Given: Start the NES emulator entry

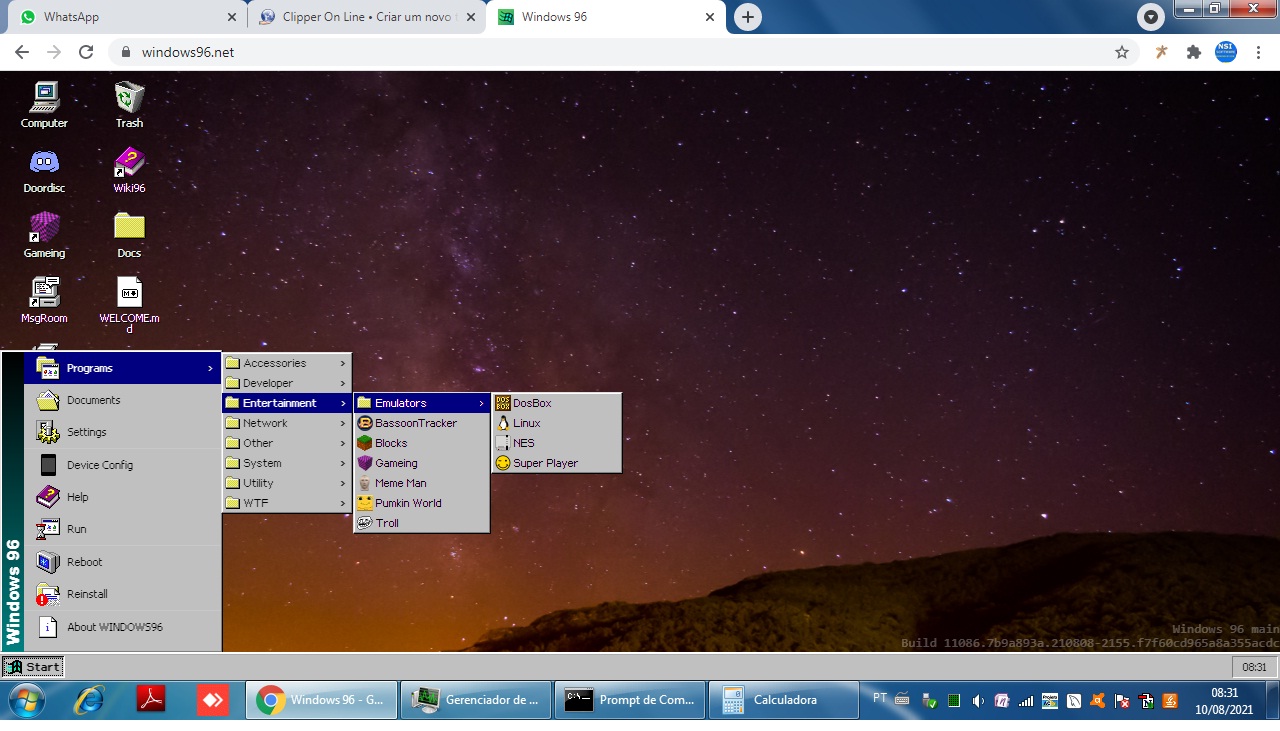Looking at the screenshot, I should tap(557, 443).
